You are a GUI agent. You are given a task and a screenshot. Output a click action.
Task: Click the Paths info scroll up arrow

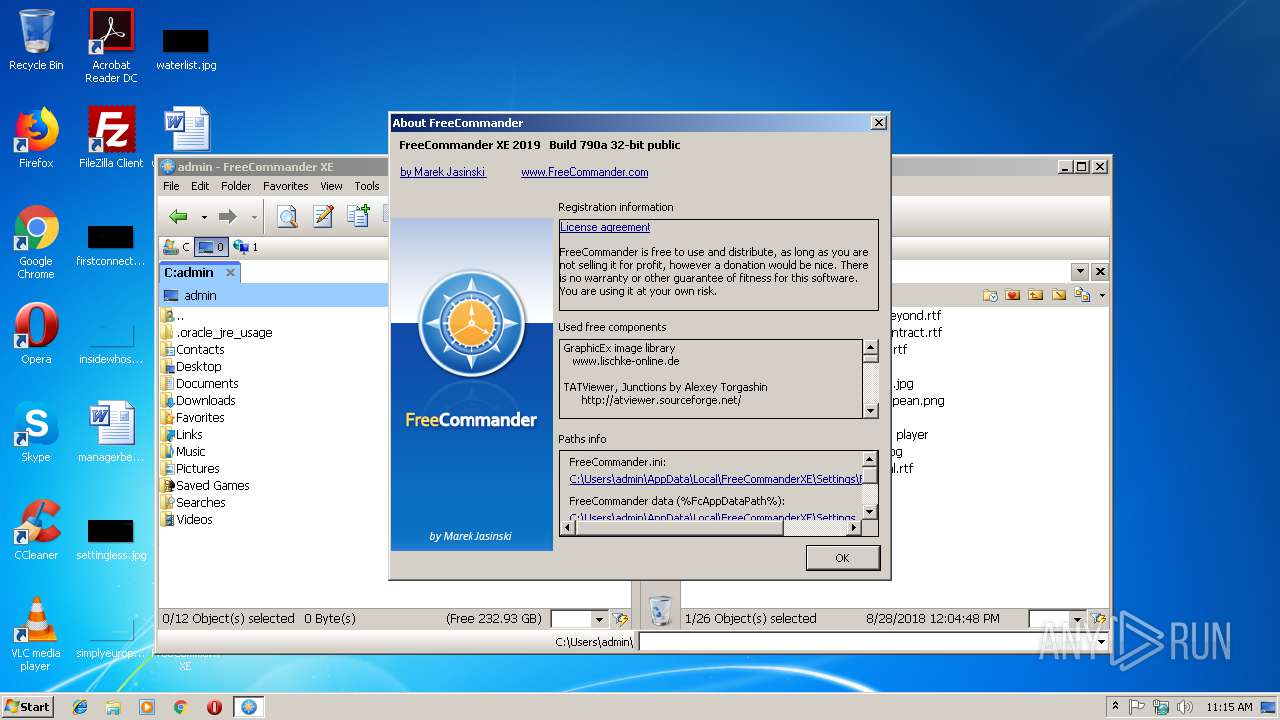point(870,459)
